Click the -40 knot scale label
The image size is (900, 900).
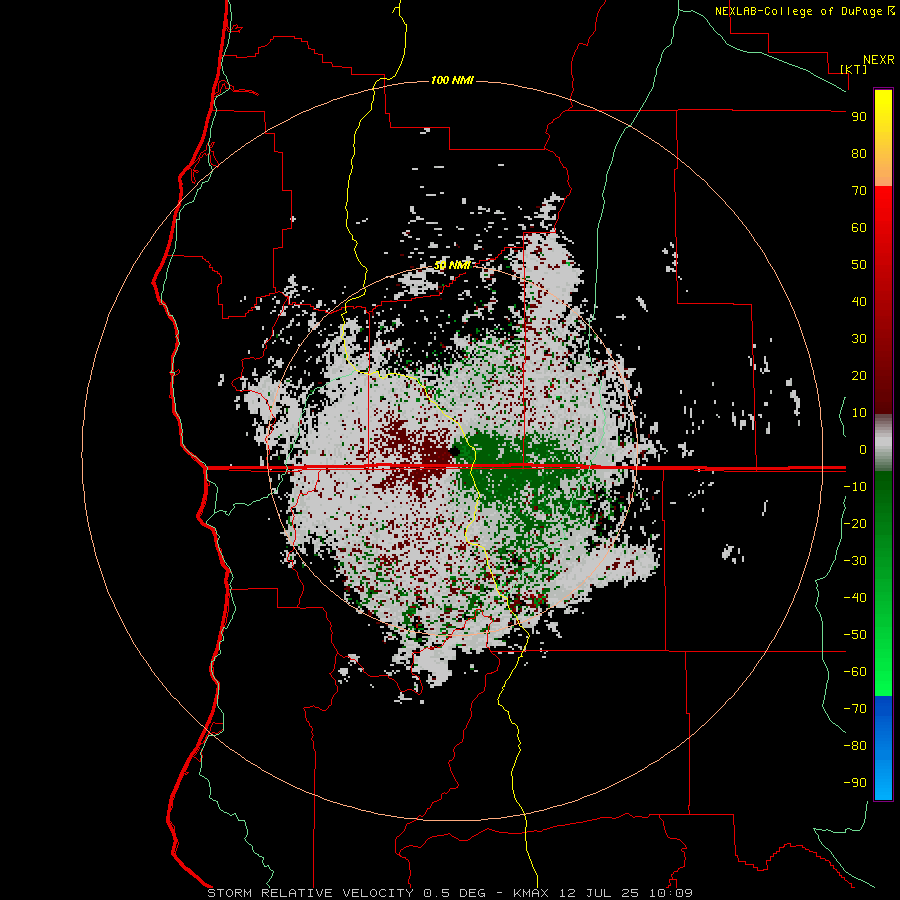[x=855, y=598]
